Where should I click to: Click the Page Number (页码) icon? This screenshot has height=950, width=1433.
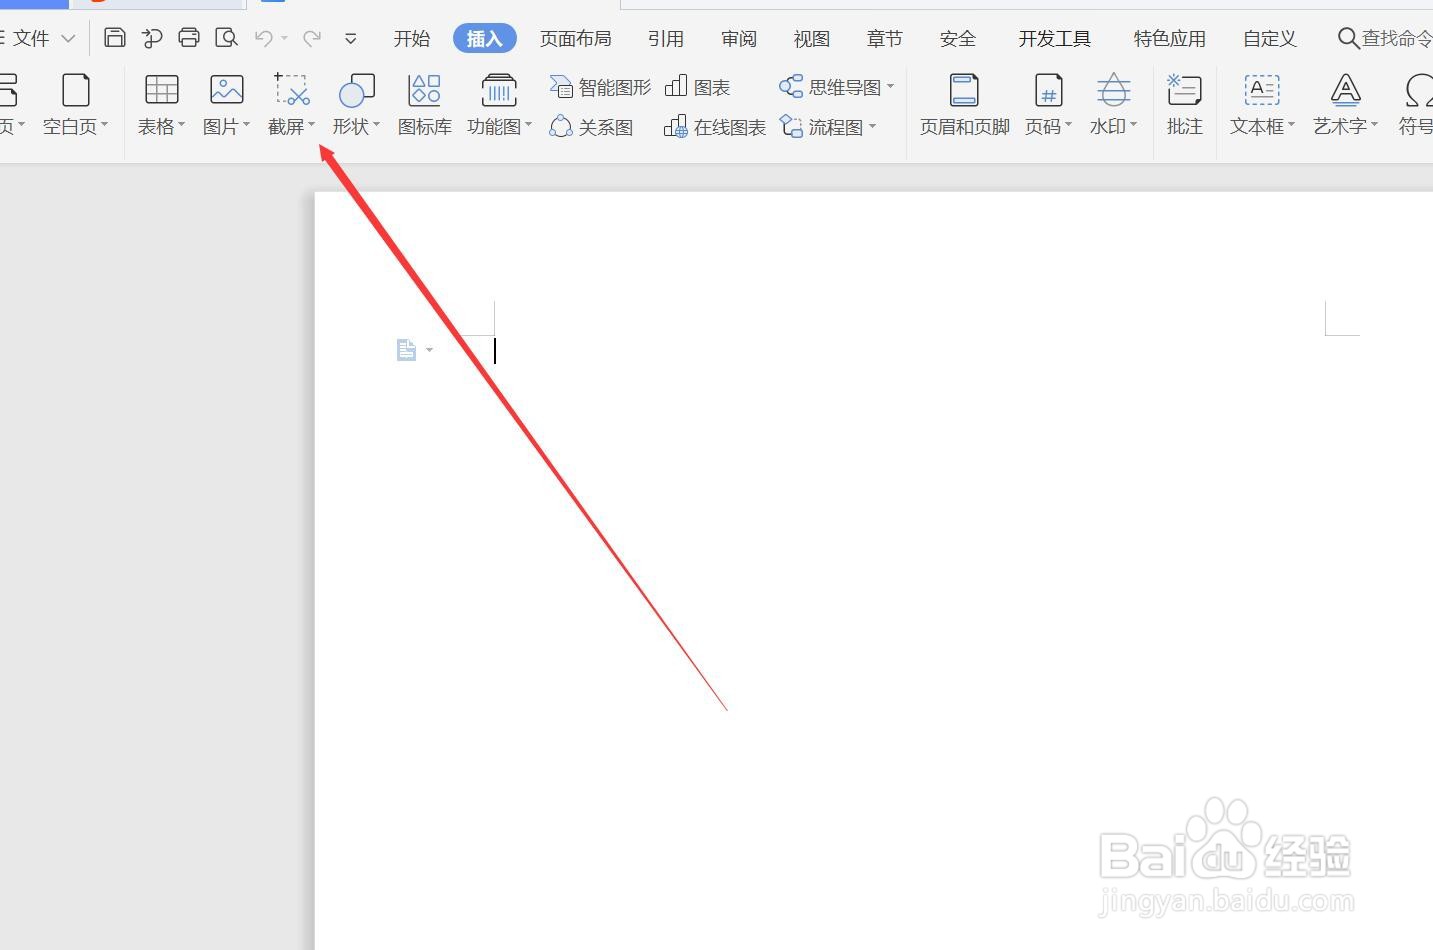[1048, 90]
